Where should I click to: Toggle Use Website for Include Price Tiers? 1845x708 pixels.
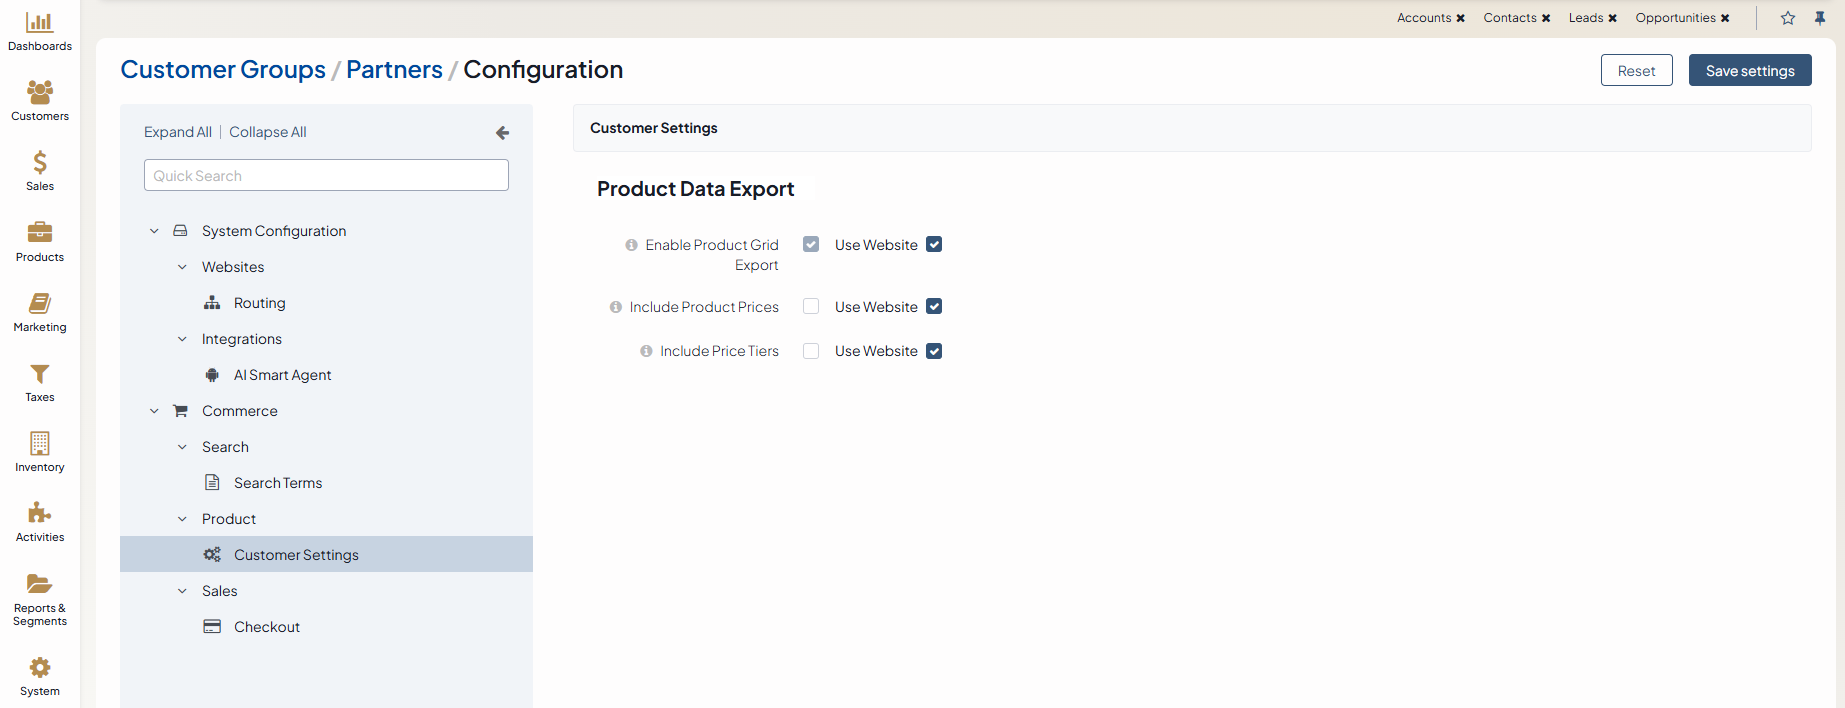pos(934,351)
